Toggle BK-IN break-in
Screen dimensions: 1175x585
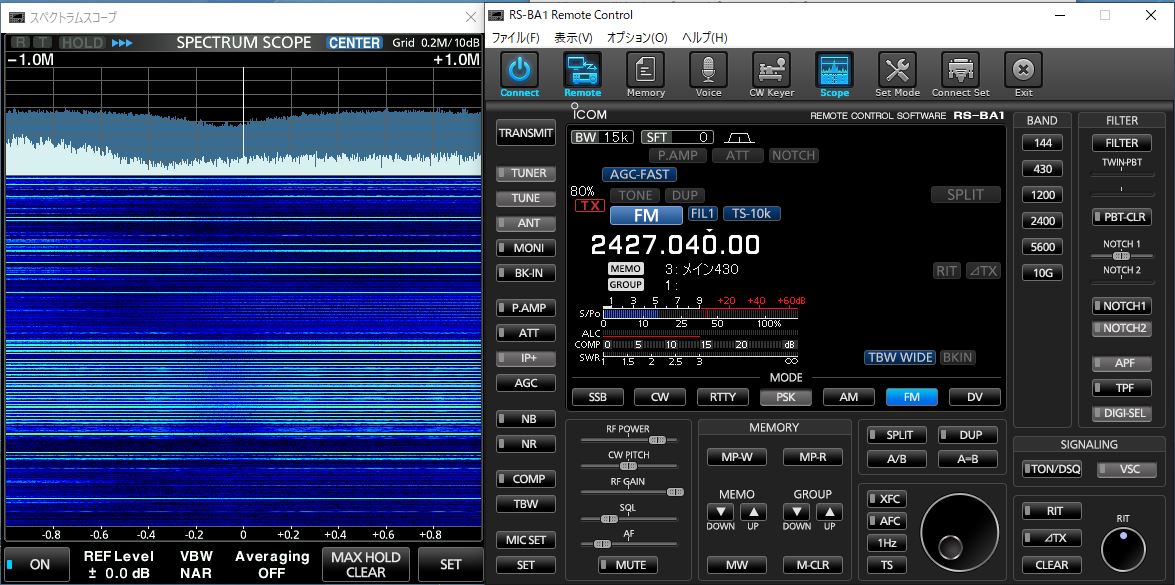(526, 273)
